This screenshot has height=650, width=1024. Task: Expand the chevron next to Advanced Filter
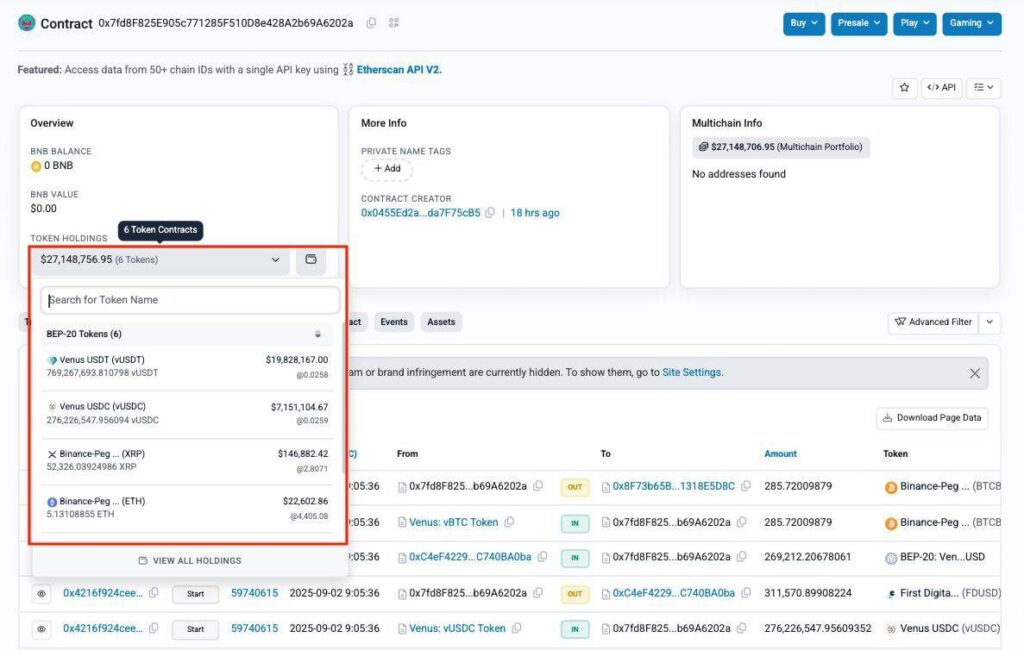989,322
